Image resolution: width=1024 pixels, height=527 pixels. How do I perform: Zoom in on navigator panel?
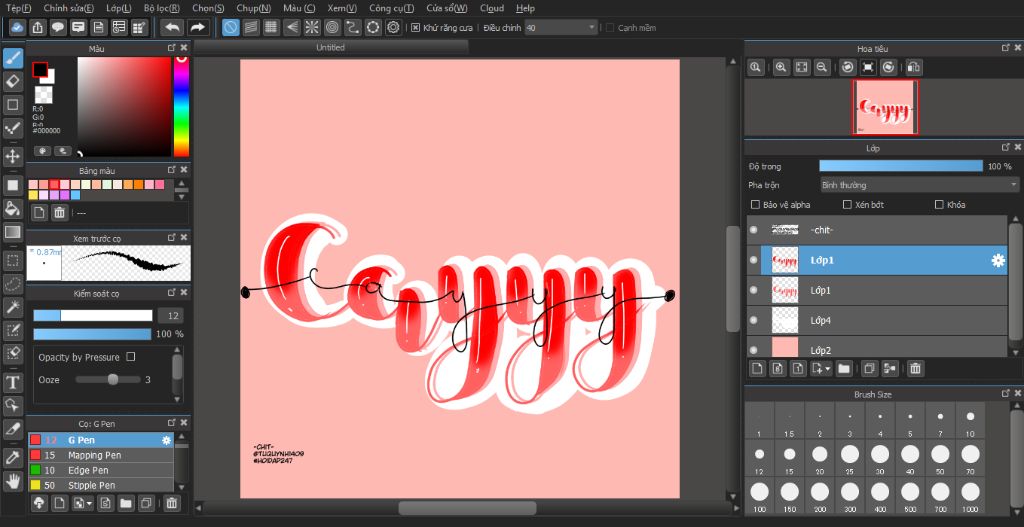tap(780, 67)
